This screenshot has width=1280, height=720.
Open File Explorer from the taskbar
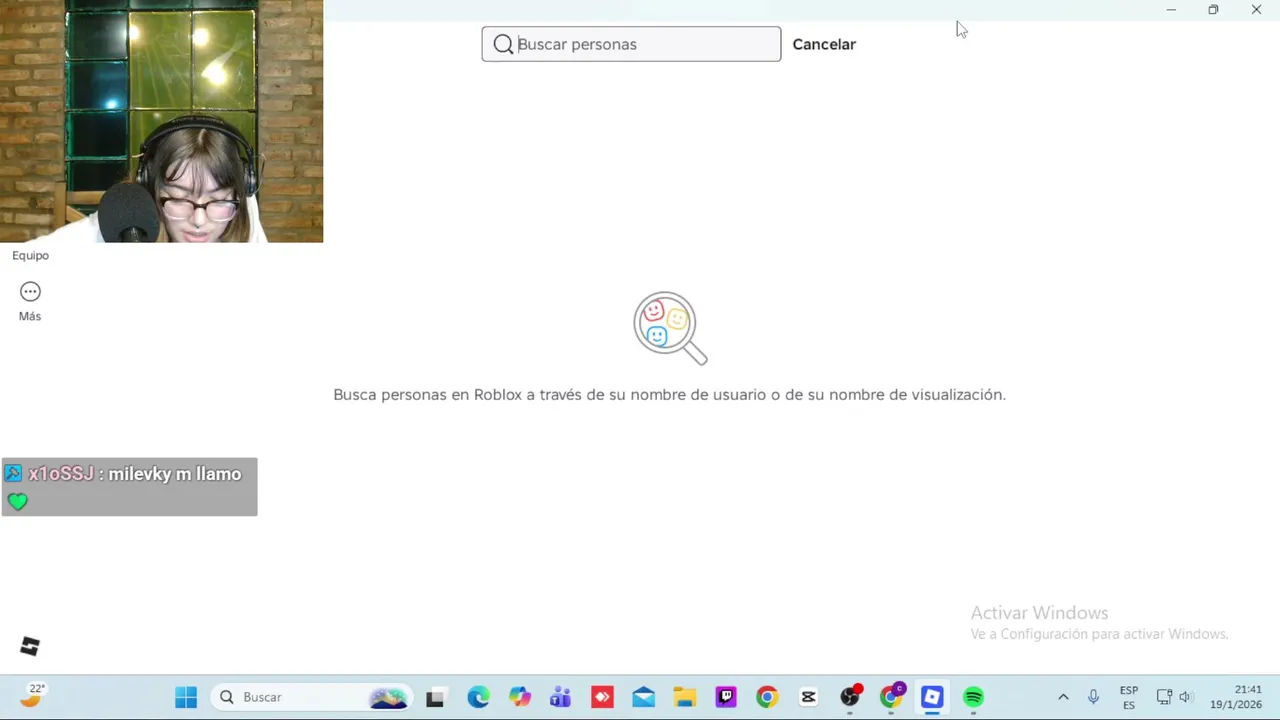685,697
